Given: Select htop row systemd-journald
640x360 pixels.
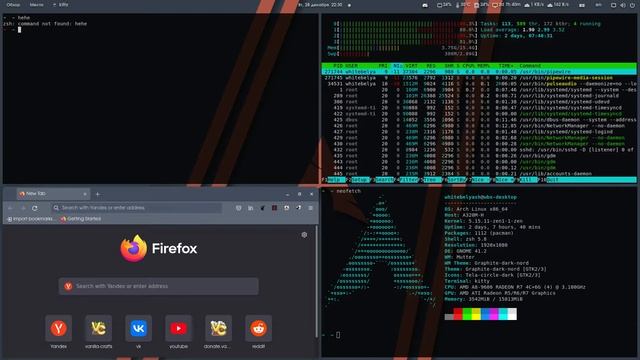Looking at the screenshot, I should point(479,96).
